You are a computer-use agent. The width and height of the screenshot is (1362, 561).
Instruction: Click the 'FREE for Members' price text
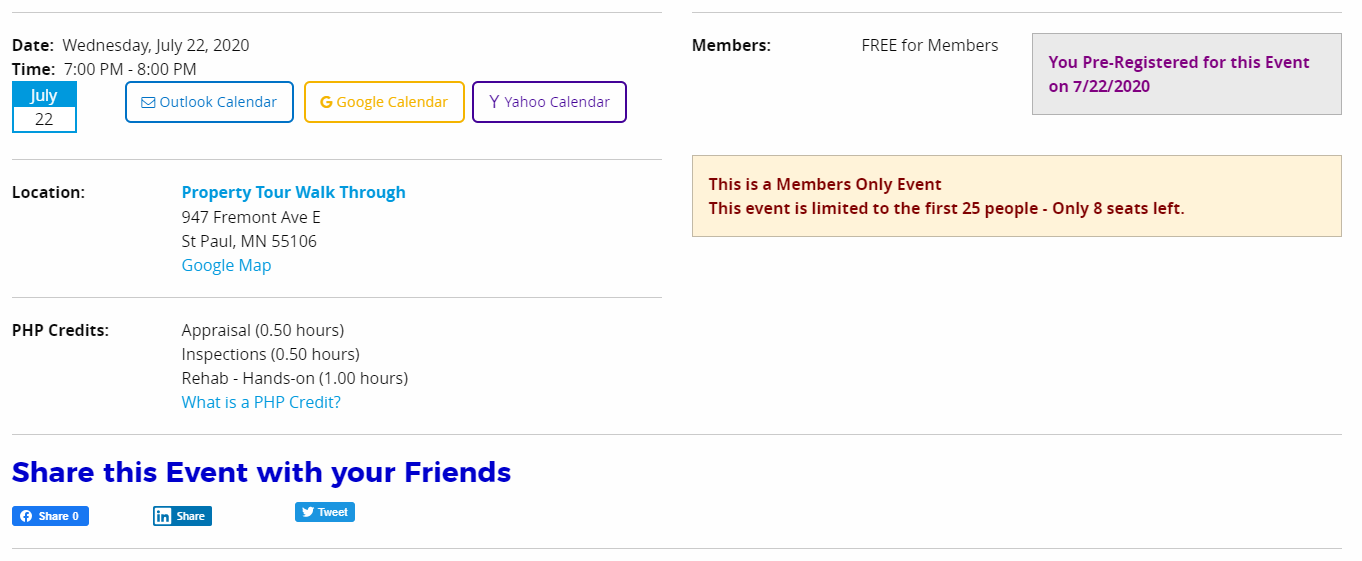click(x=929, y=45)
